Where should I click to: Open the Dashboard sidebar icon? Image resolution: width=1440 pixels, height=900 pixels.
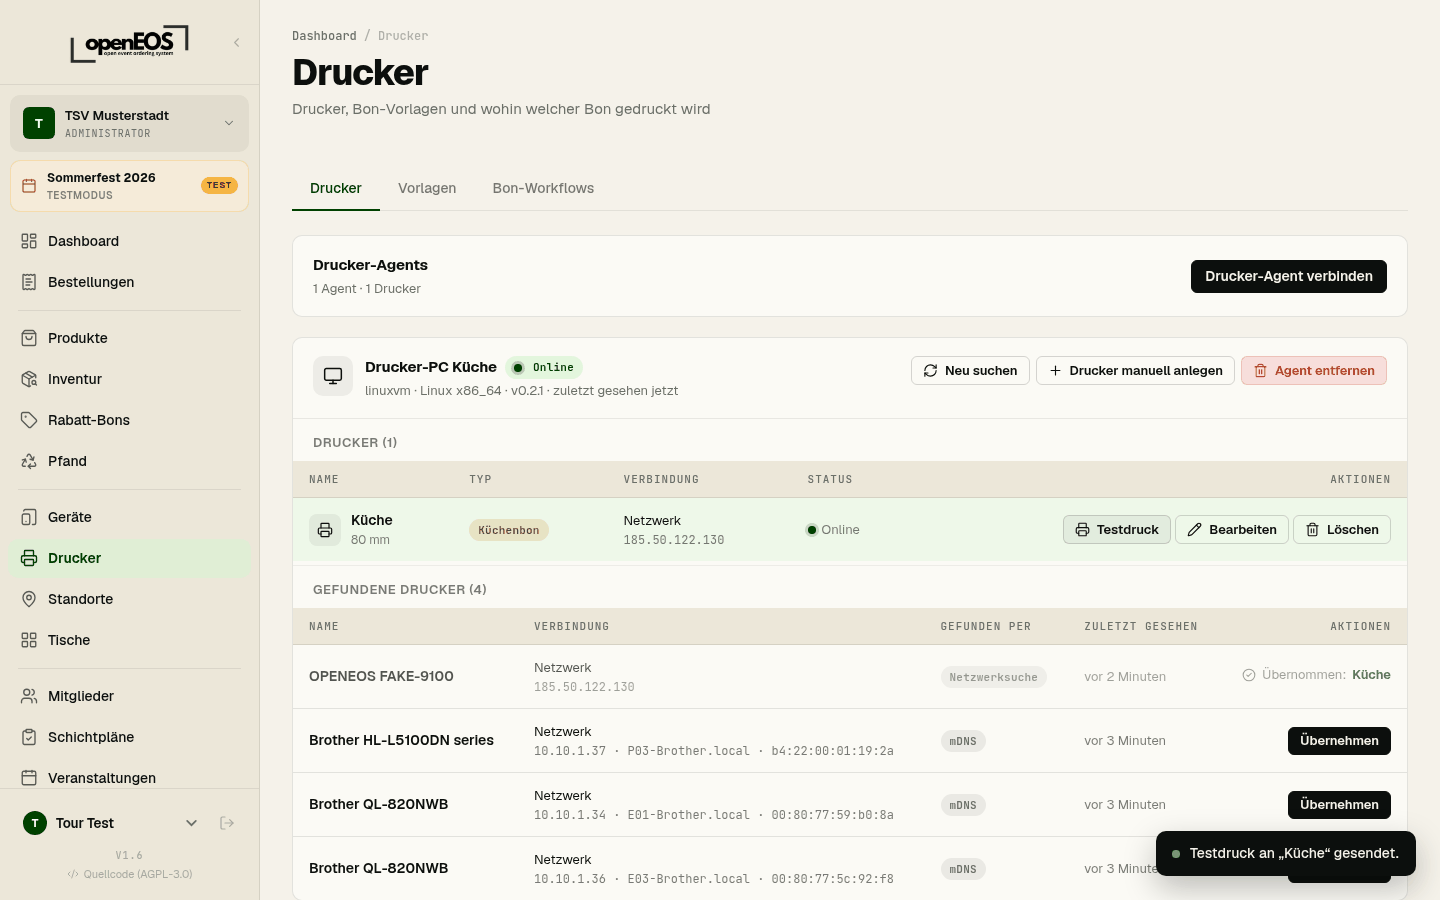coord(29,241)
